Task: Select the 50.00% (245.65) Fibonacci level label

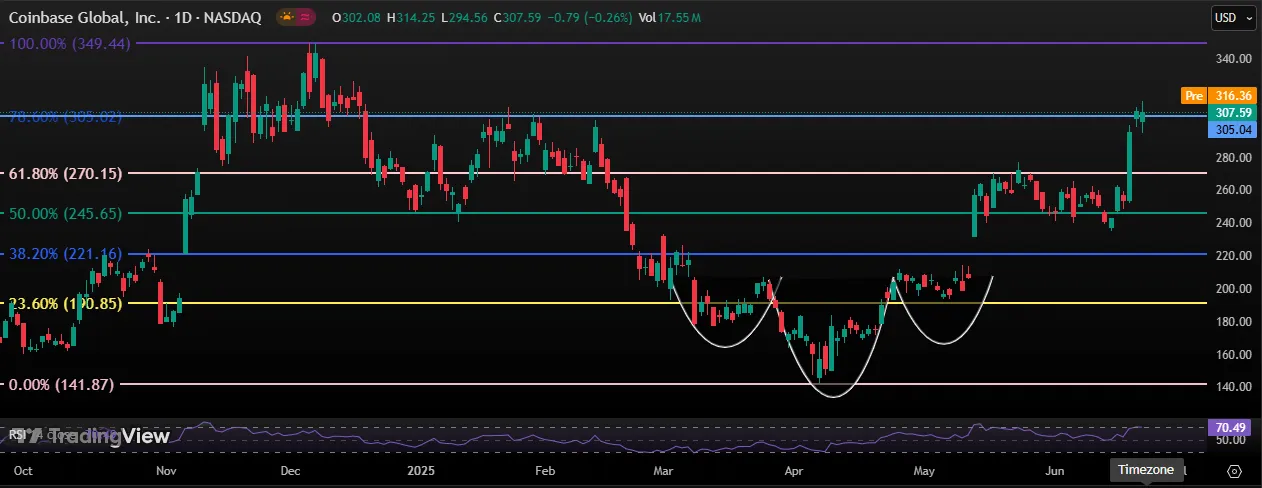Action: tap(65, 213)
